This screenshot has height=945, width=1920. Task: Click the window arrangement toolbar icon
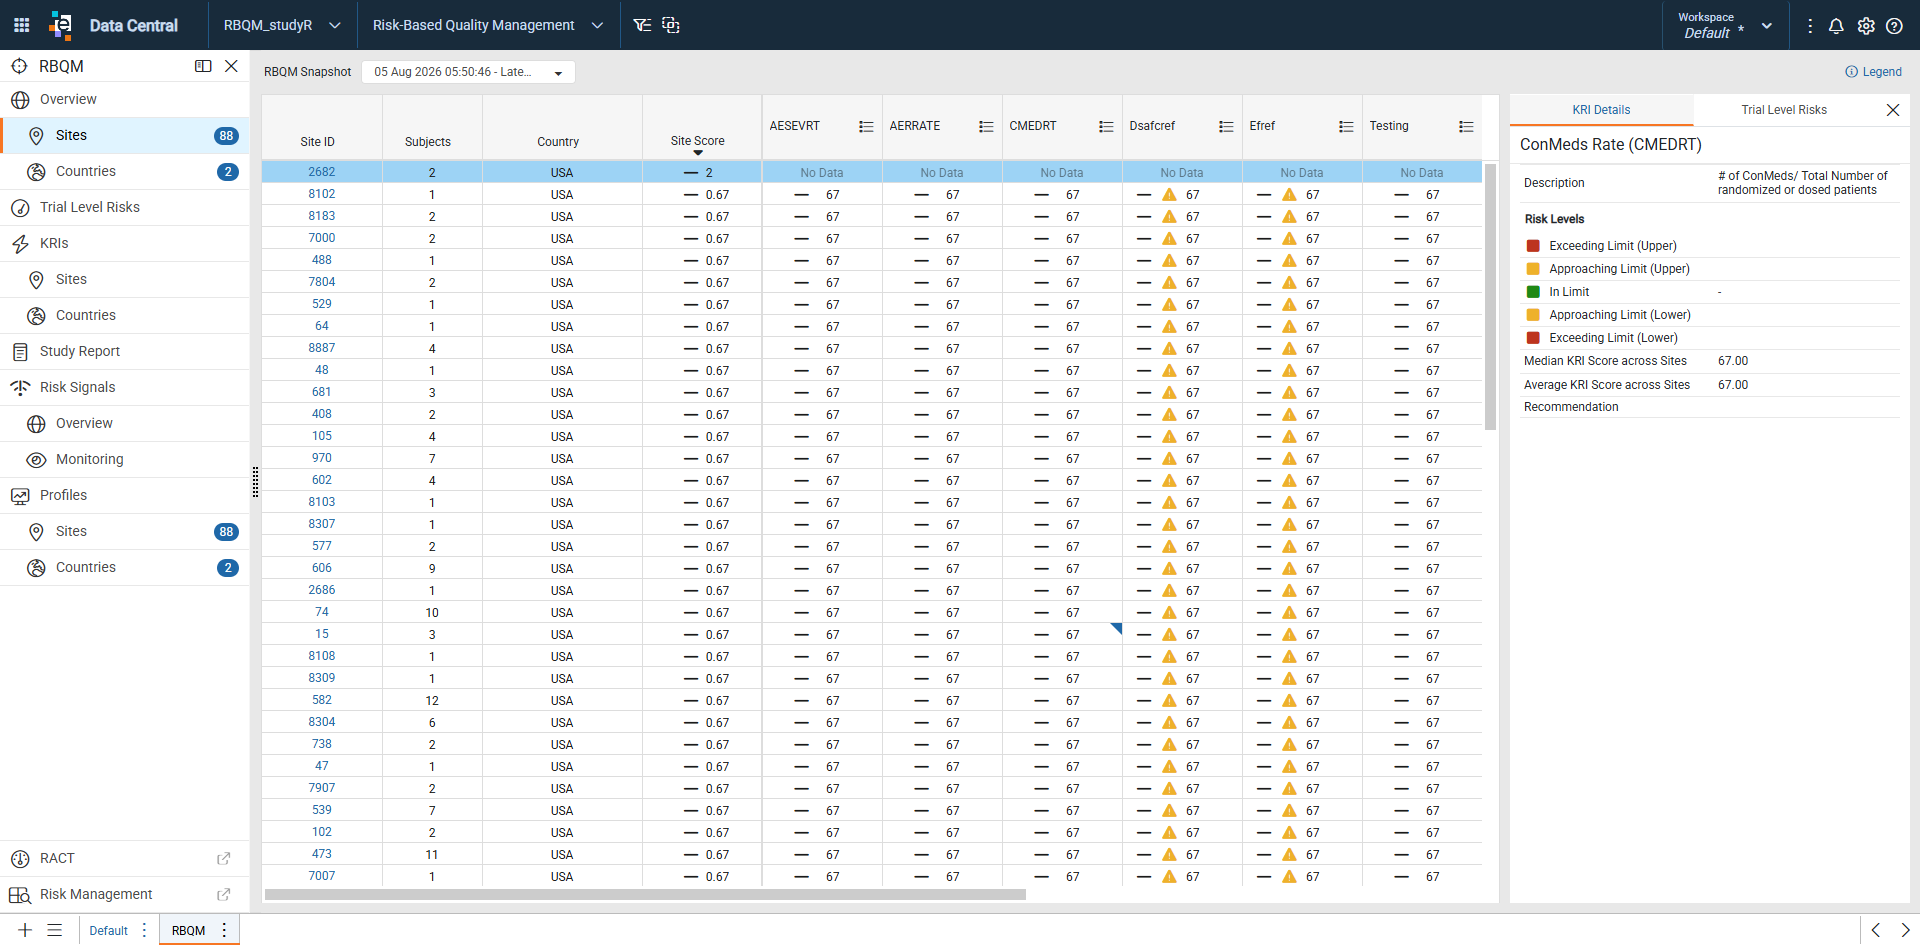[671, 25]
